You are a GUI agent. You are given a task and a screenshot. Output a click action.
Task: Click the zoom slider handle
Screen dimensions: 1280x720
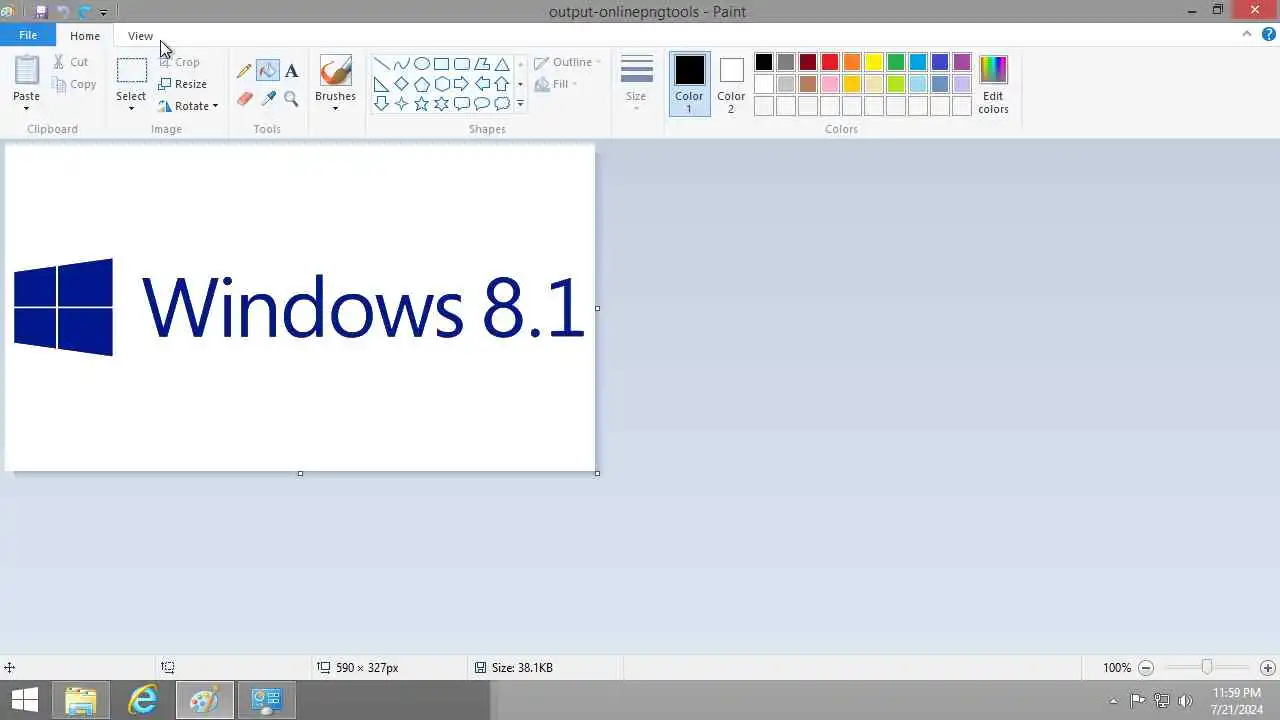point(1207,667)
